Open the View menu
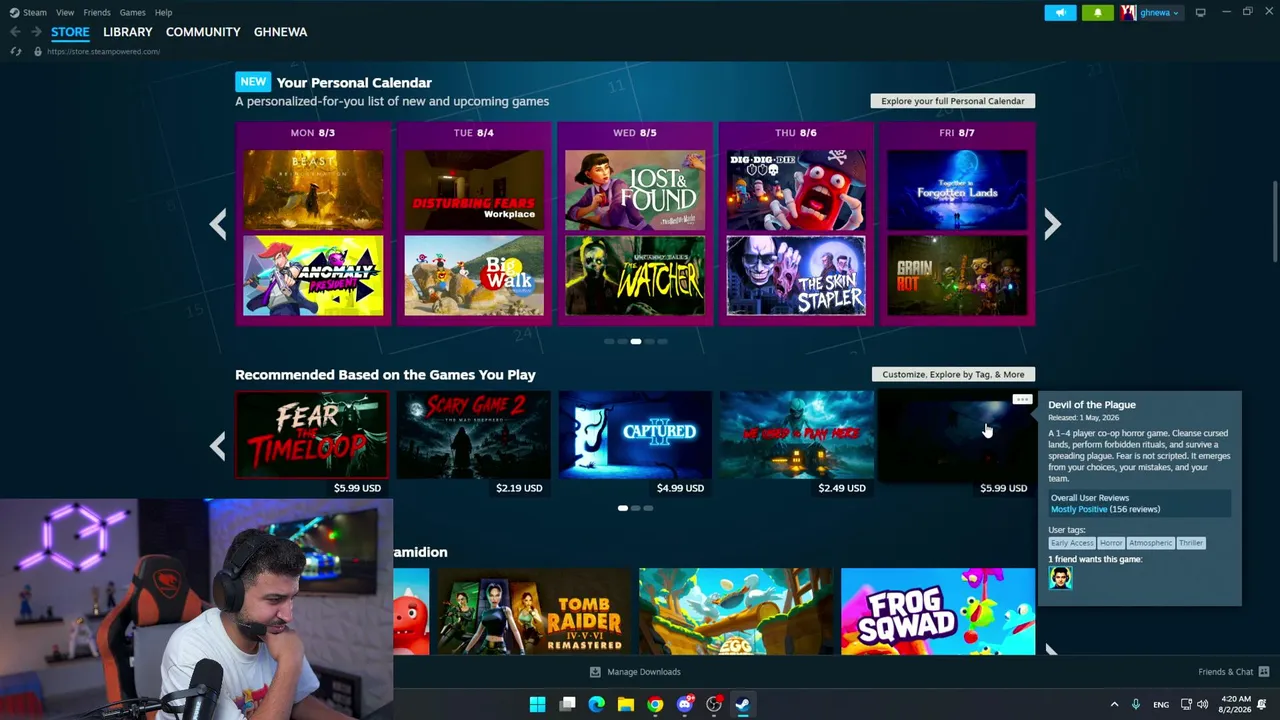 [65, 12]
